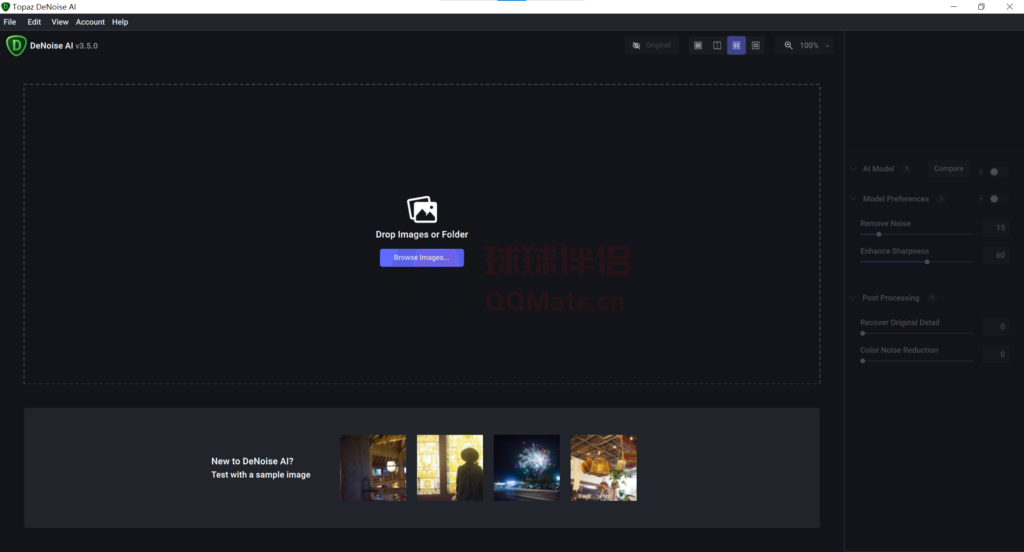This screenshot has height=552, width=1024.
Task: Click the zoom magnifier icon
Action: (x=788, y=45)
